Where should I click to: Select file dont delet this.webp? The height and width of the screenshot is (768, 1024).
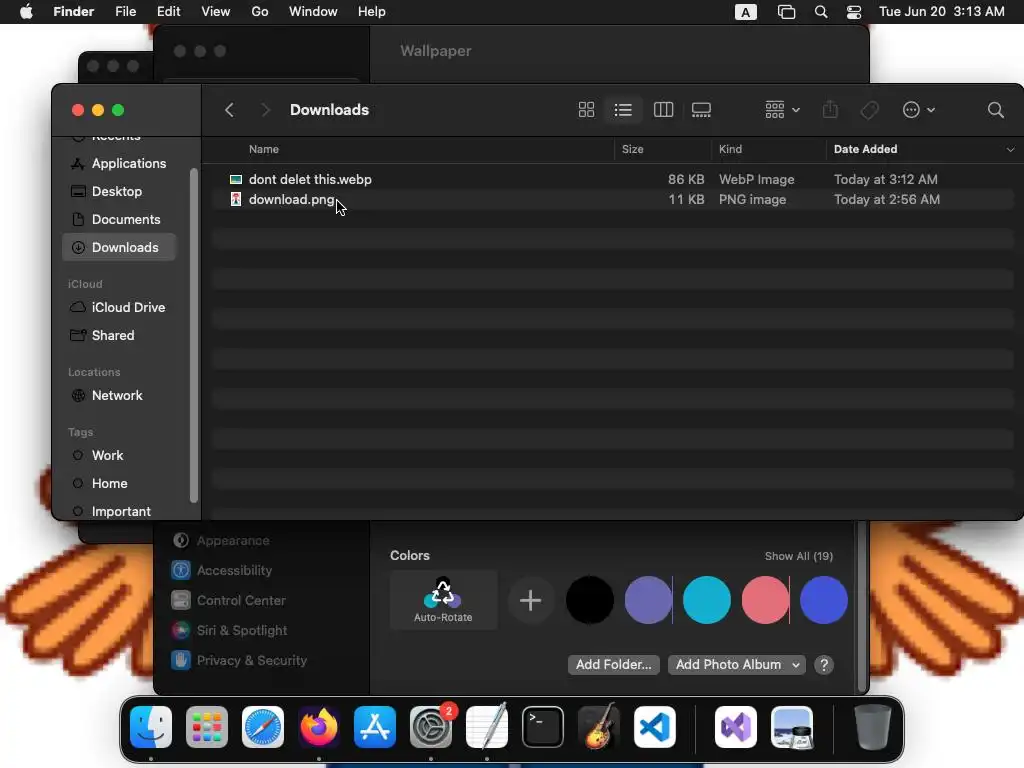[x=612, y=179]
